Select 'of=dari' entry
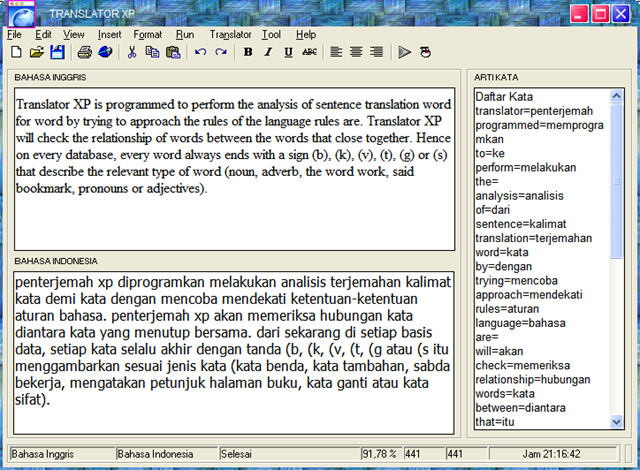 point(493,210)
